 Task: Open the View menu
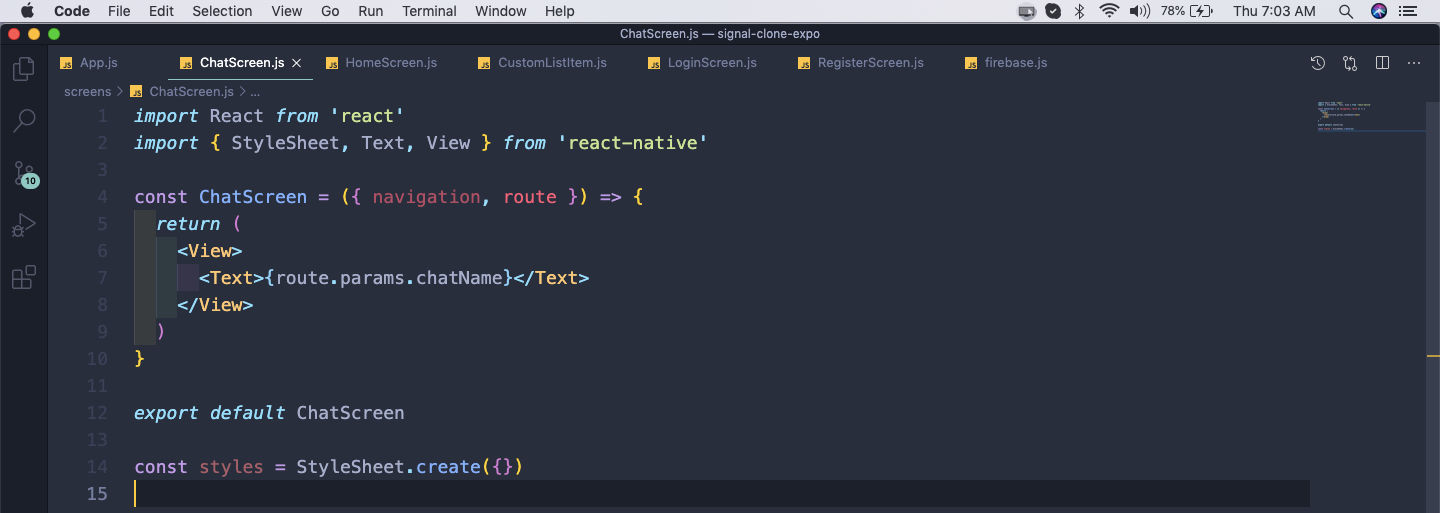click(287, 11)
